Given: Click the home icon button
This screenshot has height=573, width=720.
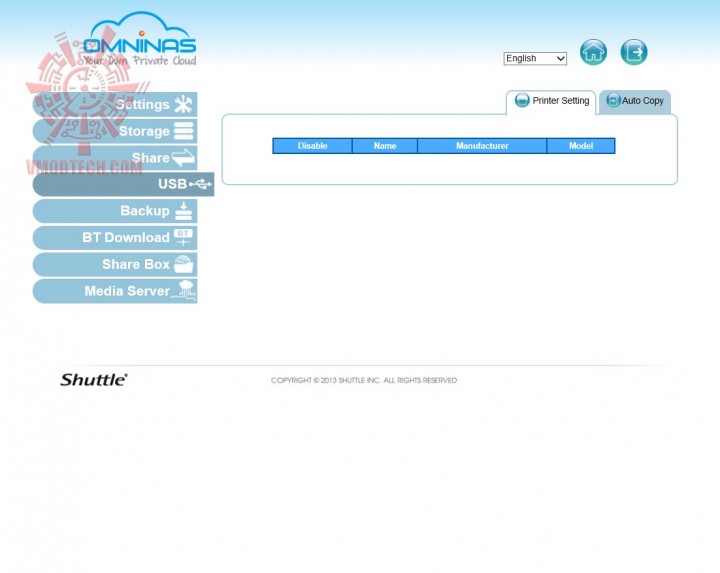Looking at the screenshot, I should (x=593, y=52).
